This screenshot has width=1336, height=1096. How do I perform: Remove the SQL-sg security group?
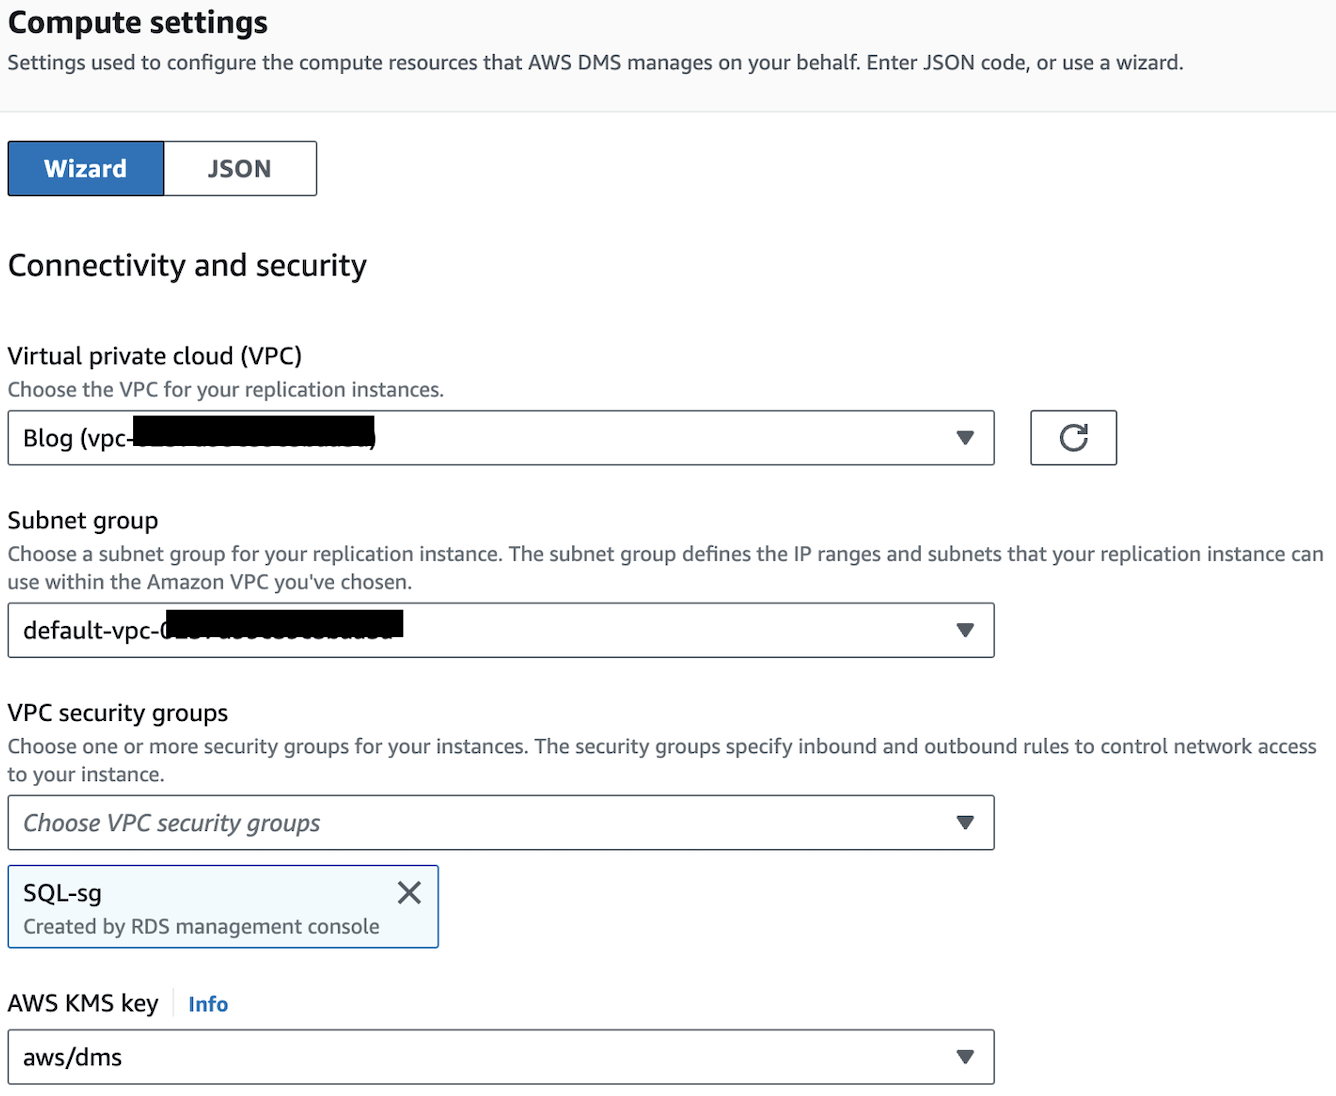pos(409,892)
